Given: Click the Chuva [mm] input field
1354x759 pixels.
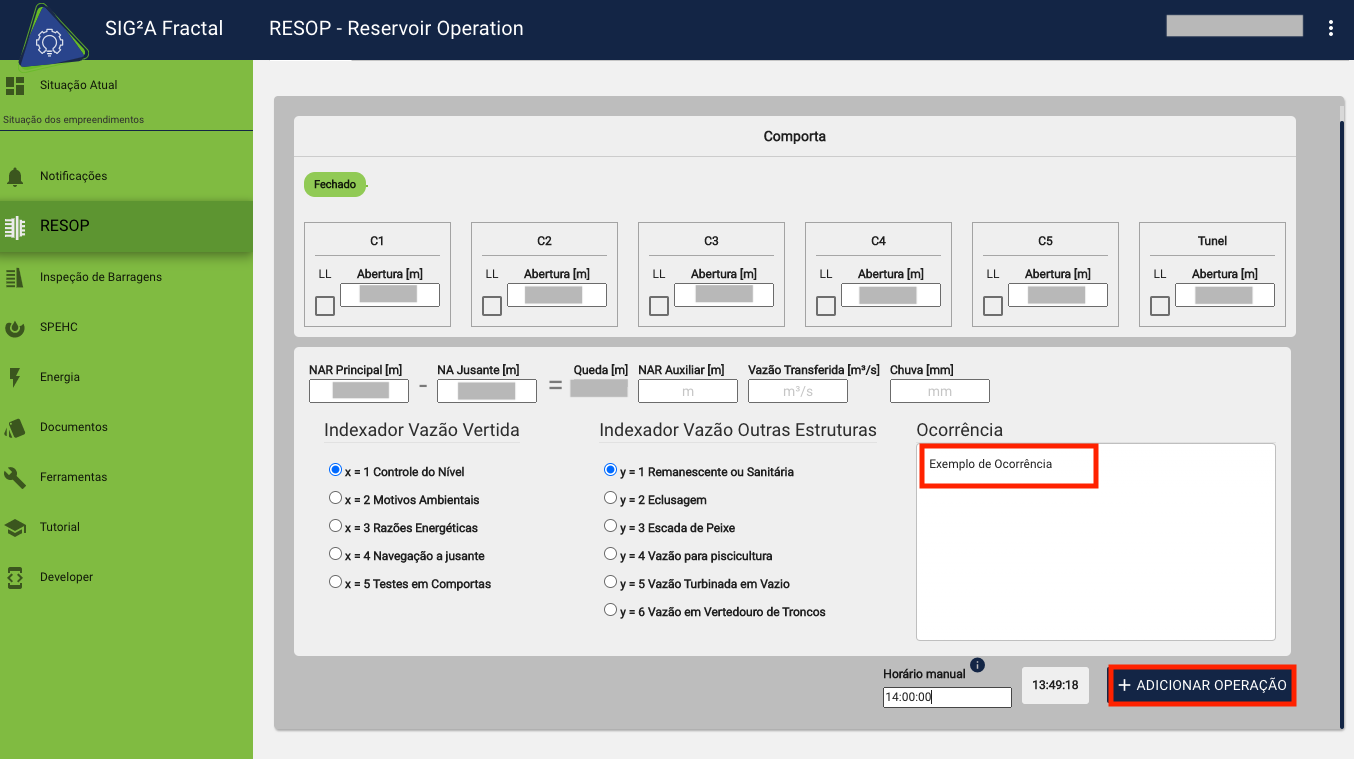Looking at the screenshot, I should point(939,392).
